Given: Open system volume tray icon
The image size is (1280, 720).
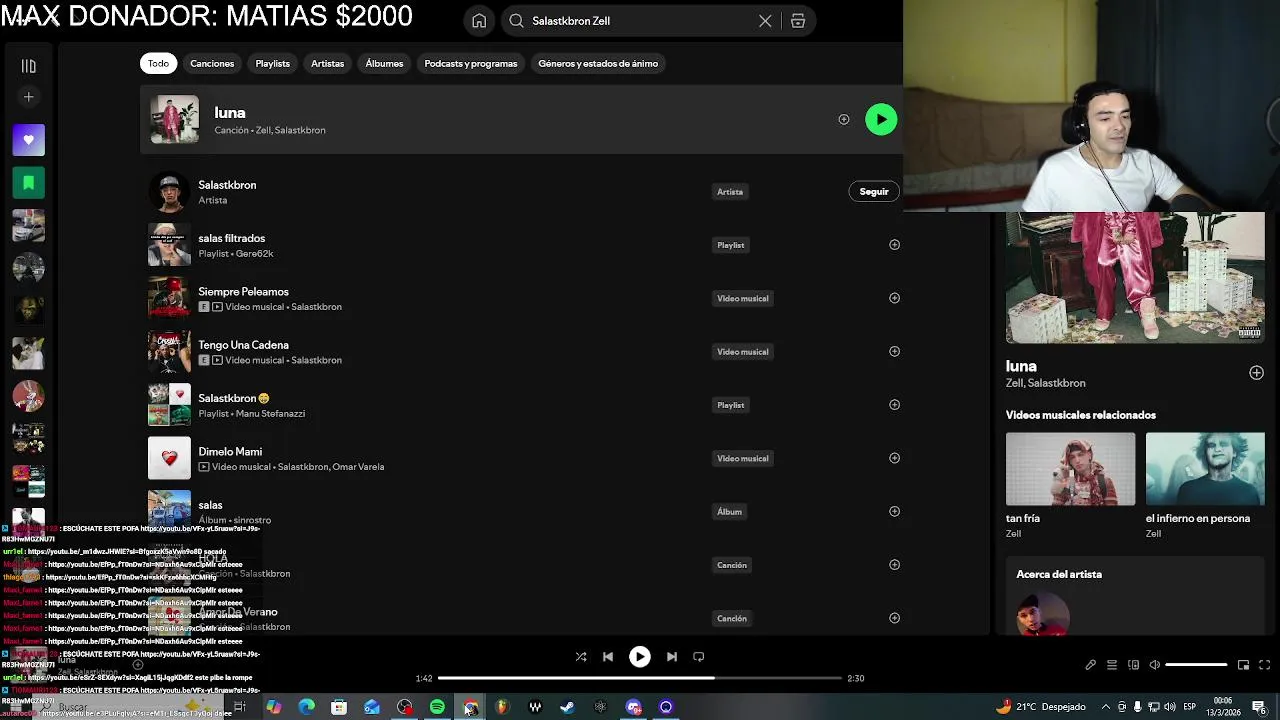Looking at the screenshot, I should (1171, 707).
